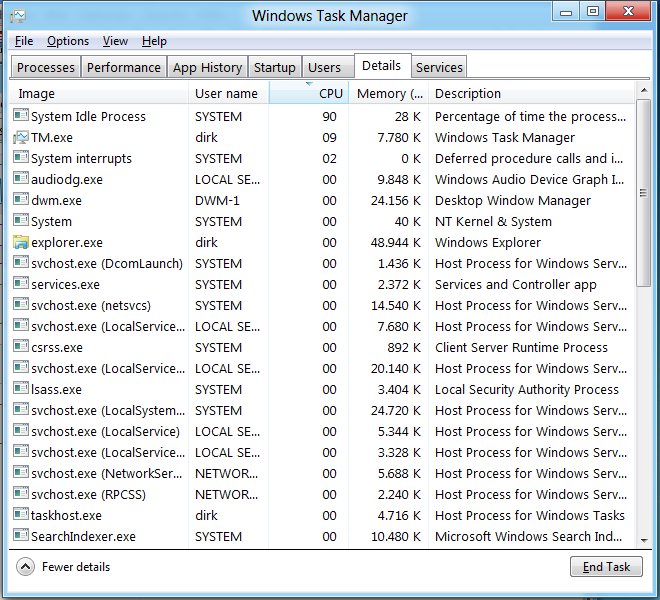Screen dimensions: 660x600
Task: Click the taskhost.exe process icon
Action: pos(21,515)
